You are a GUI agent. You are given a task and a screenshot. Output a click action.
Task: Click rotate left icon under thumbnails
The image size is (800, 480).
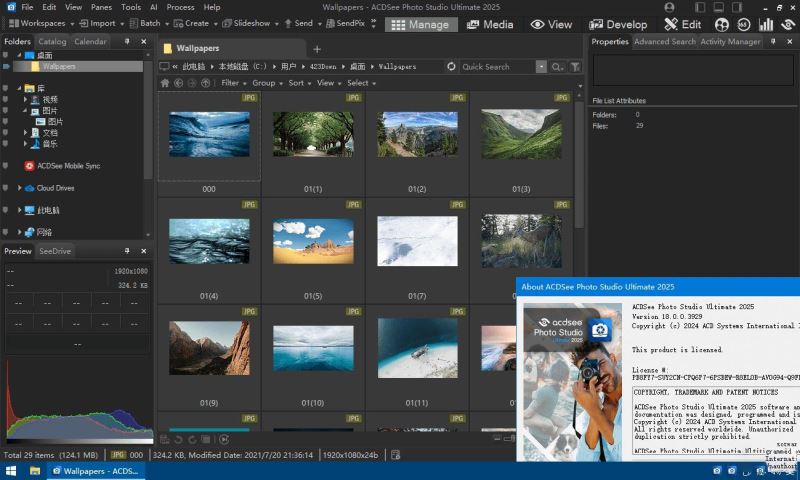[x=179, y=439]
